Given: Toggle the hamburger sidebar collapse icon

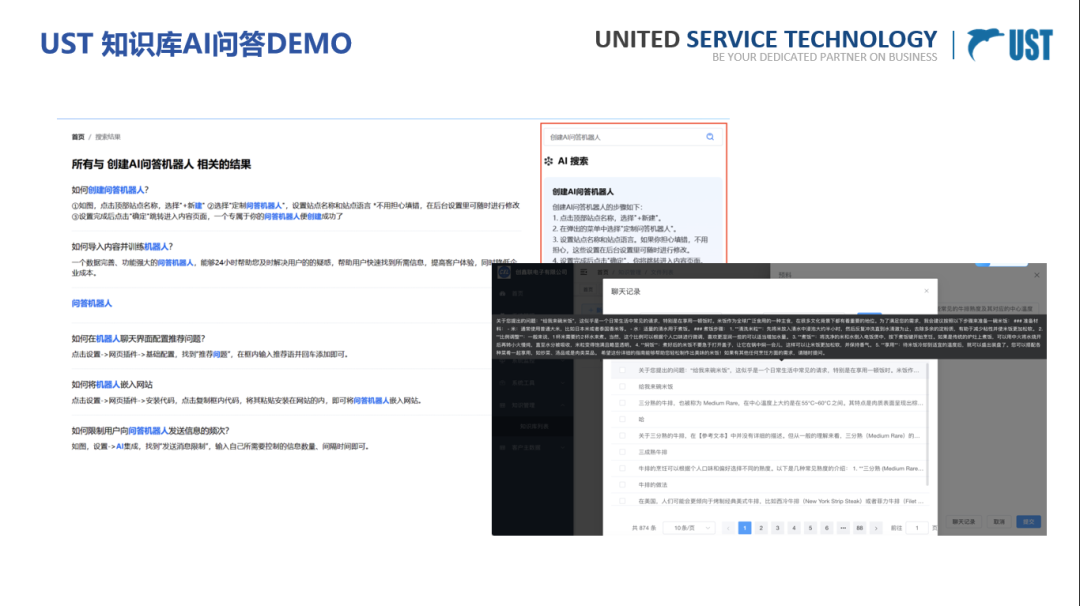Looking at the screenshot, I should coord(584,272).
